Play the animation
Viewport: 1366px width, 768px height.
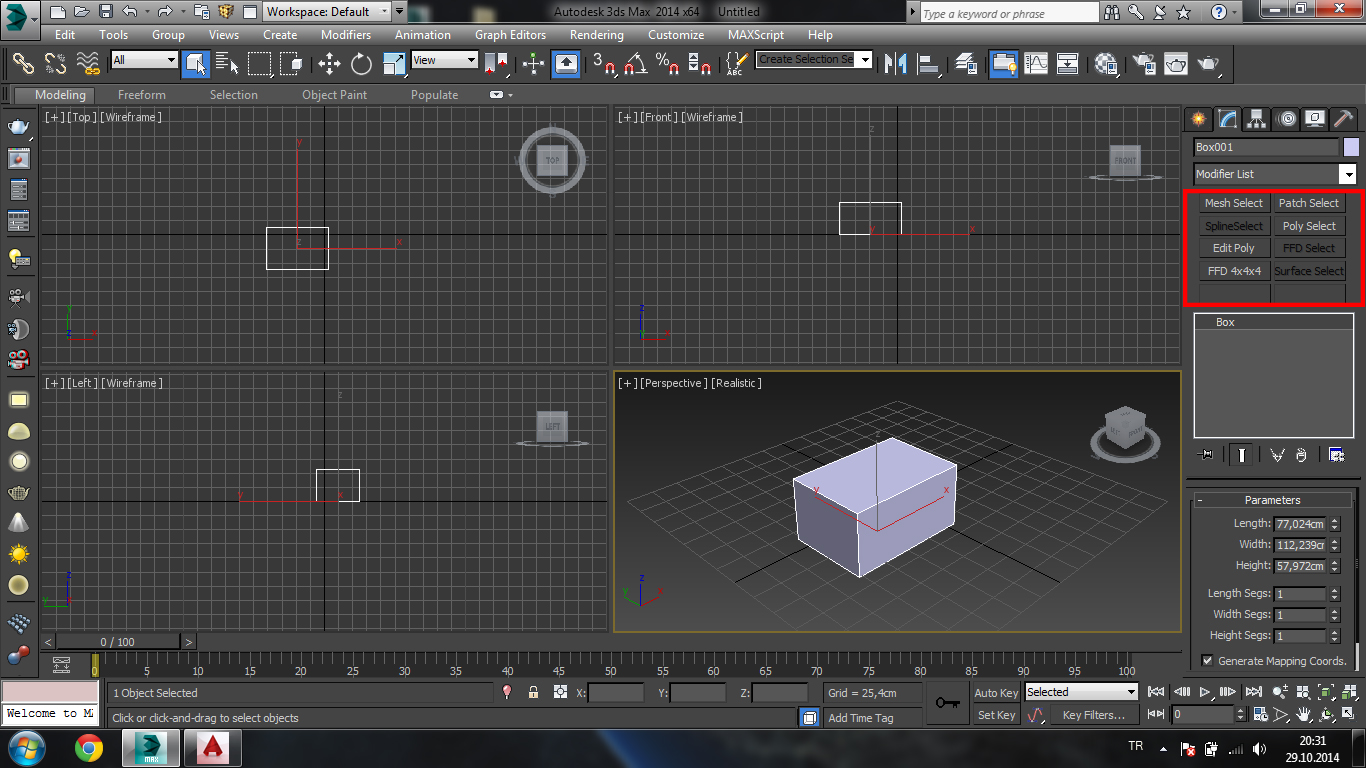click(x=1205, y=692)
